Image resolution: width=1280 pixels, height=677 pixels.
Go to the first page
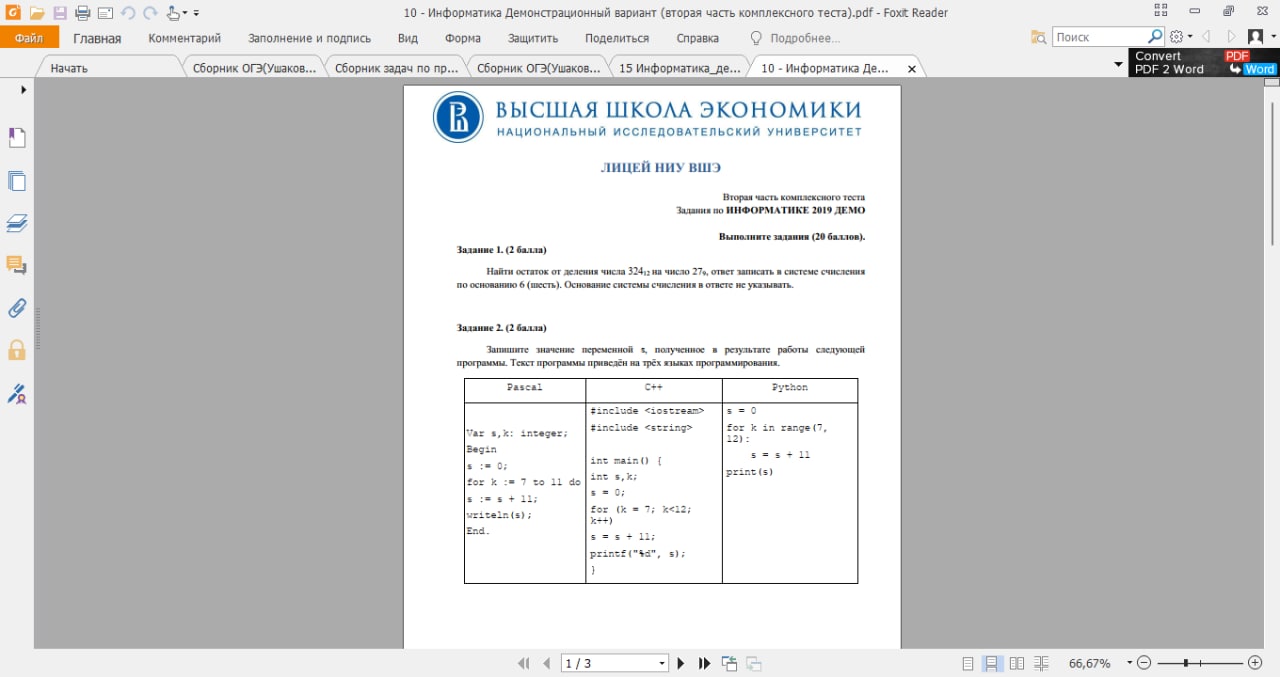click(524, 663)
